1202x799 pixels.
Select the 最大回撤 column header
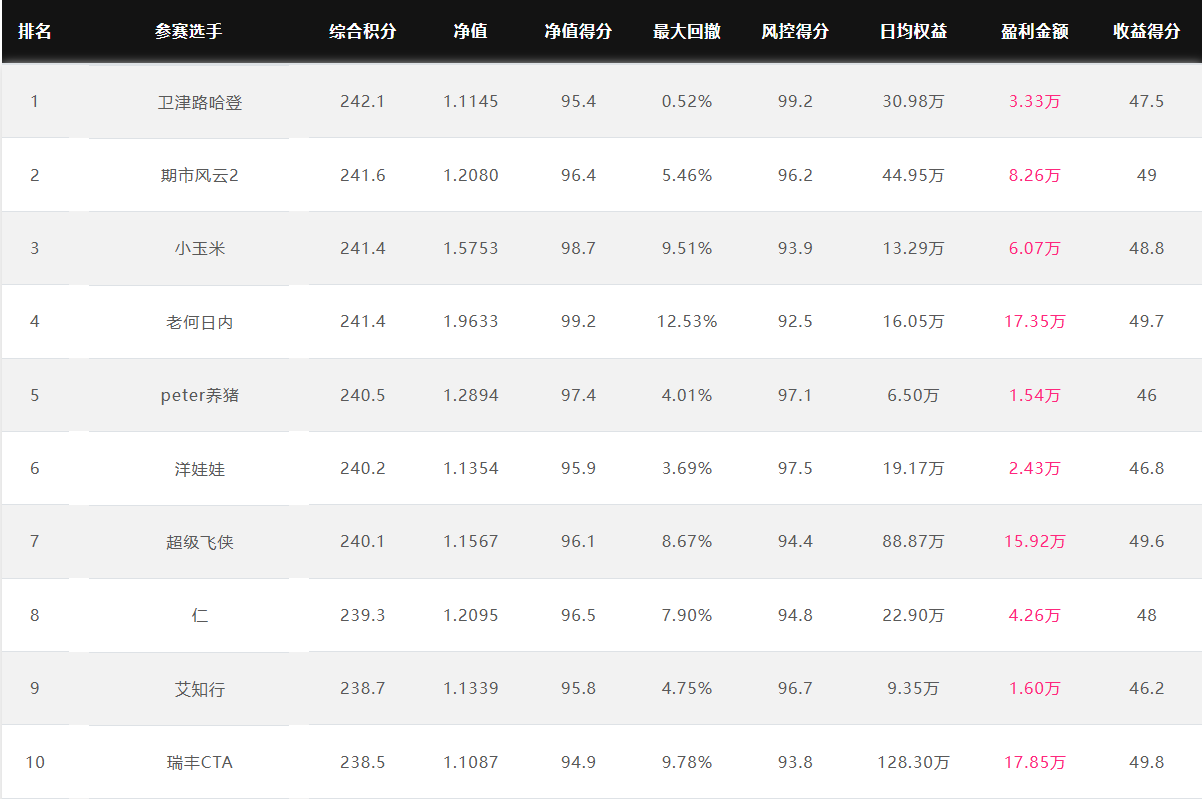coord(687,32)
